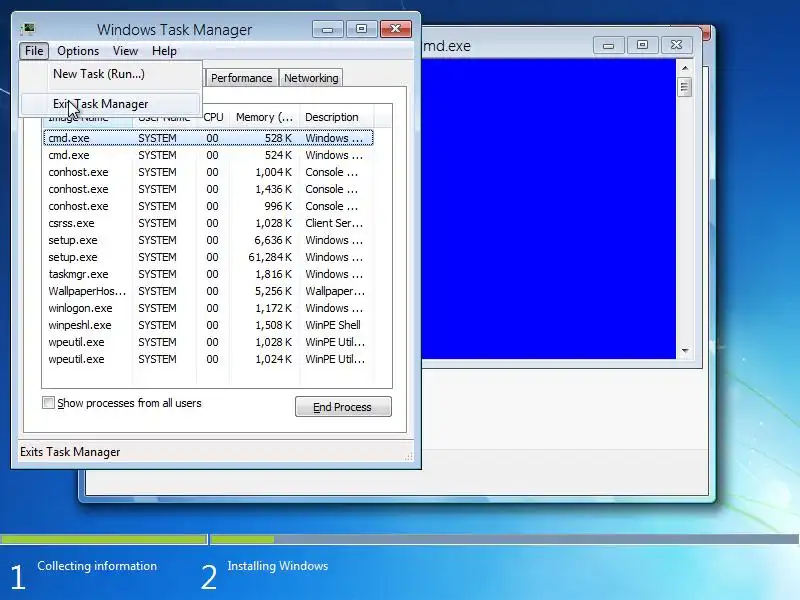Viewport: 800px width, 600px height.
Task: Click the blue cmd.exe console area
Action: [548, 209]
